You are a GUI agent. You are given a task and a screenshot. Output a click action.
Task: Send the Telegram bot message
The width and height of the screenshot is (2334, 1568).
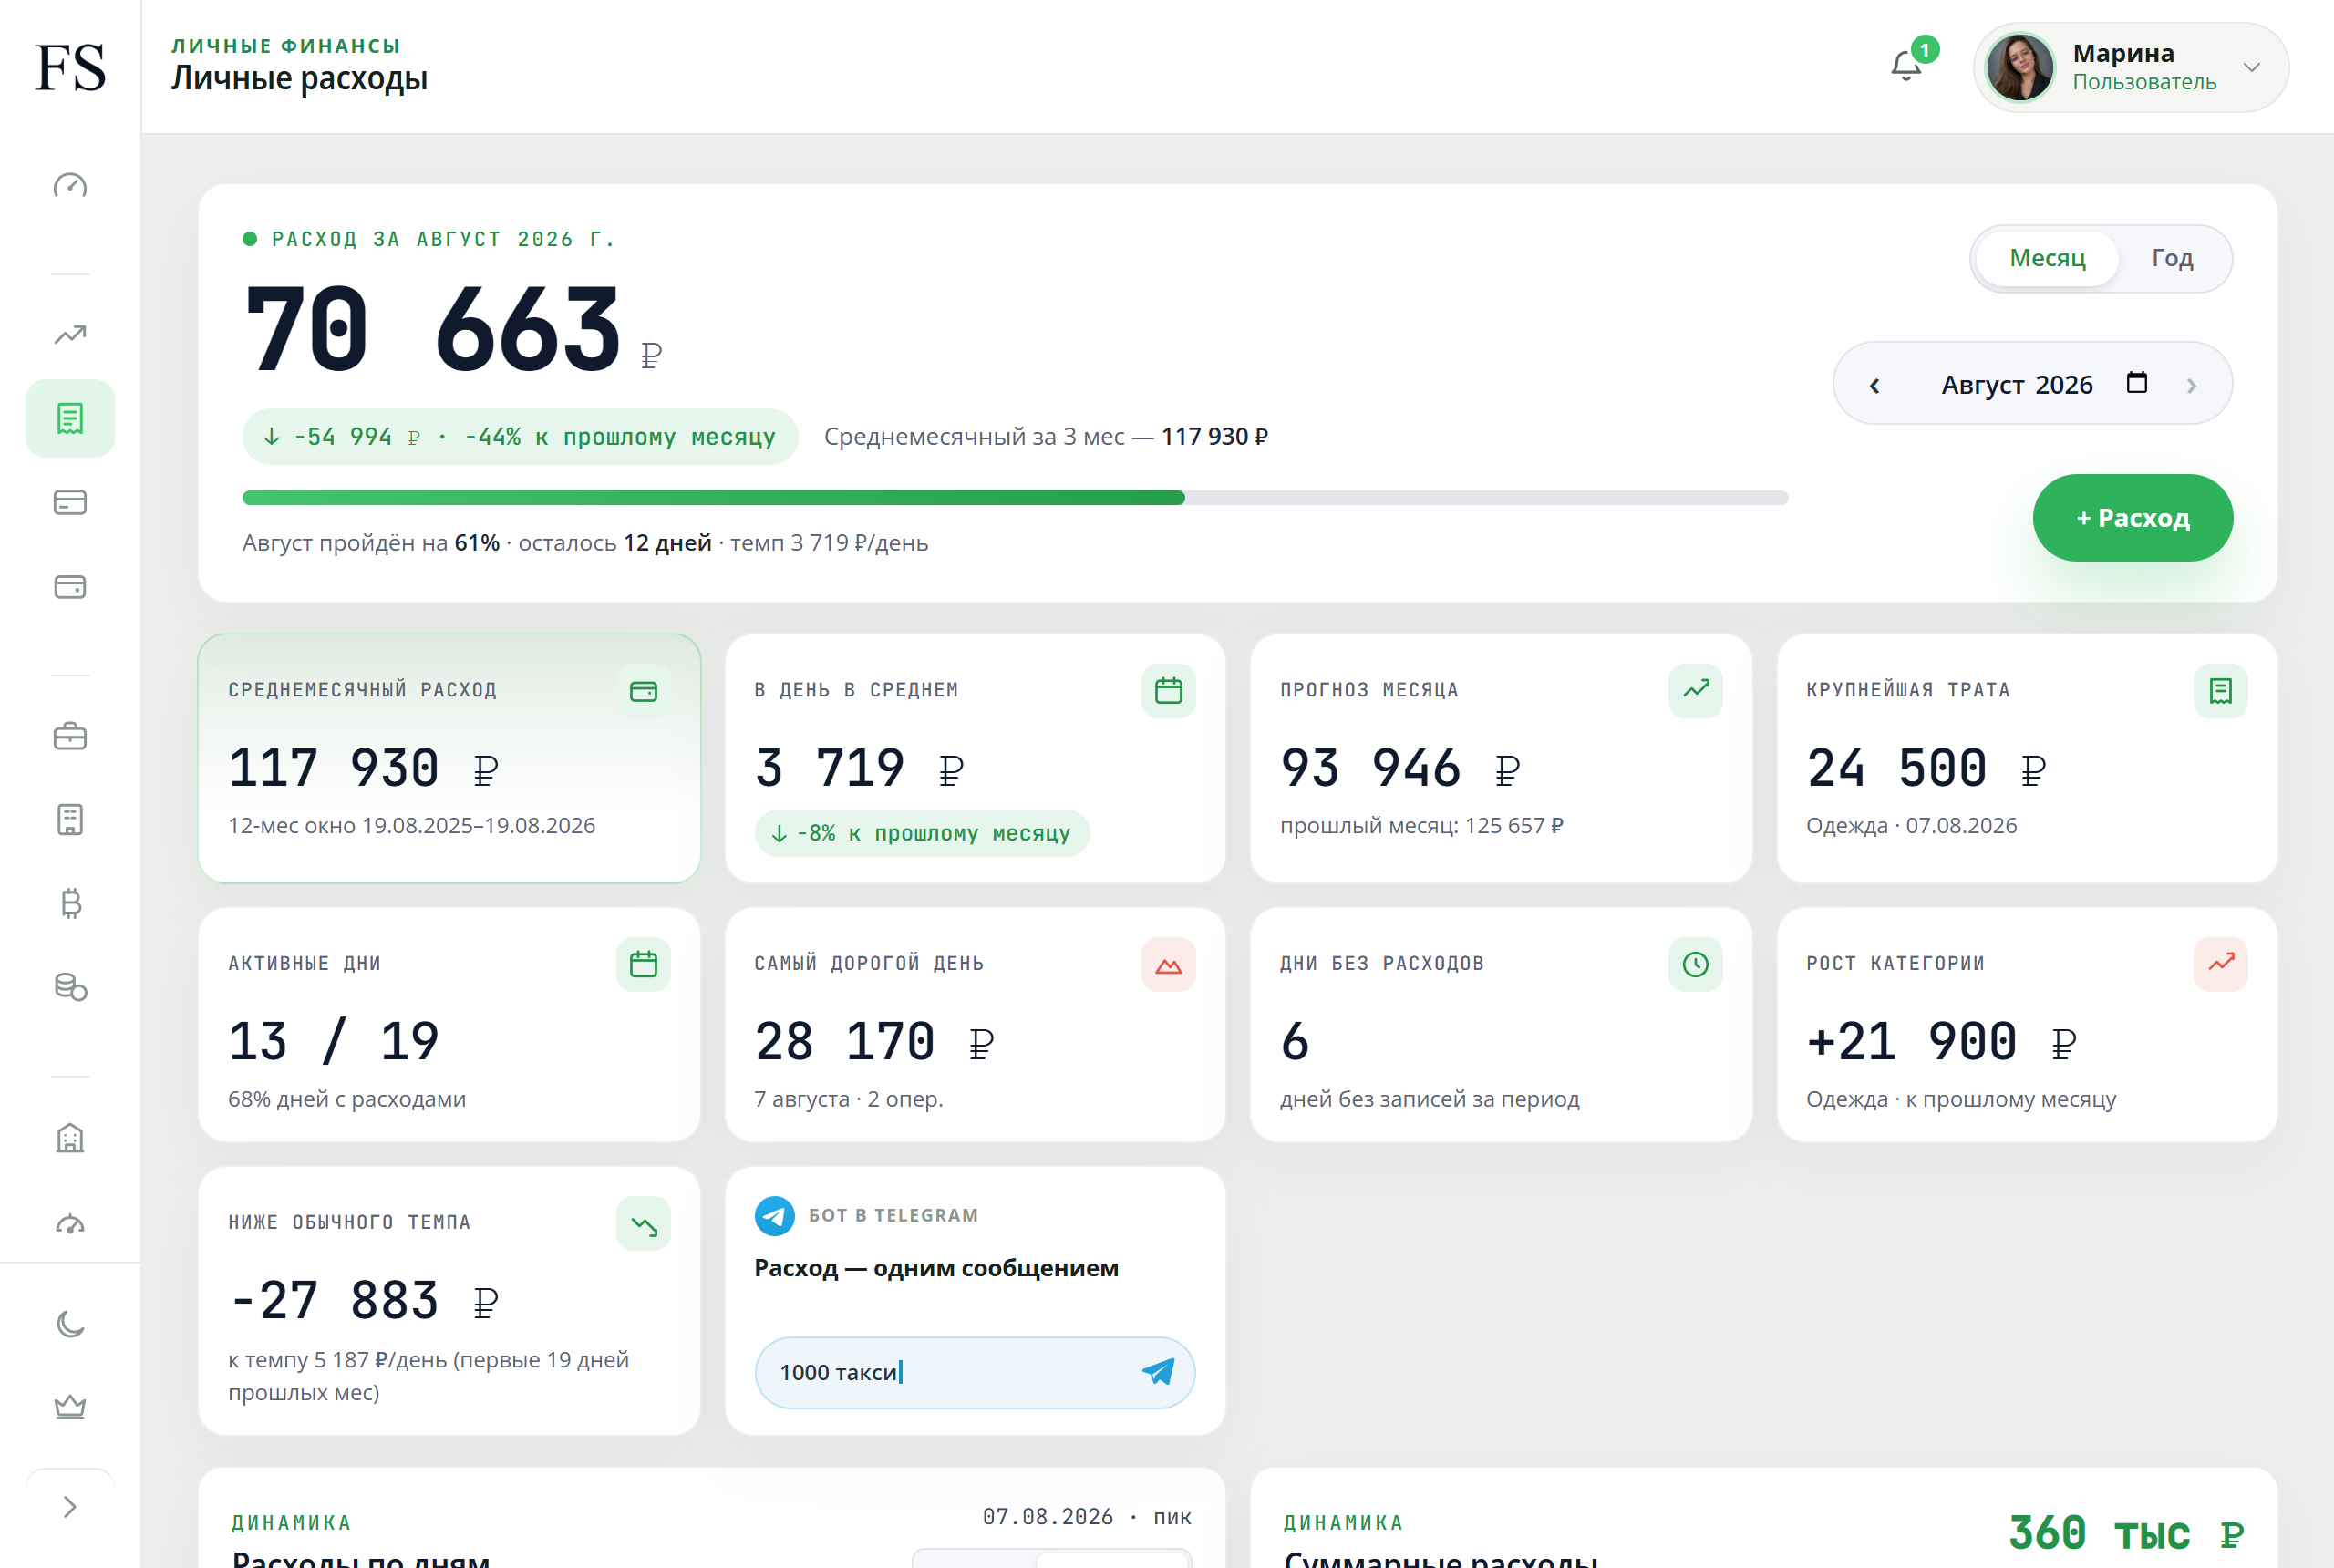pos(1158,1372)
